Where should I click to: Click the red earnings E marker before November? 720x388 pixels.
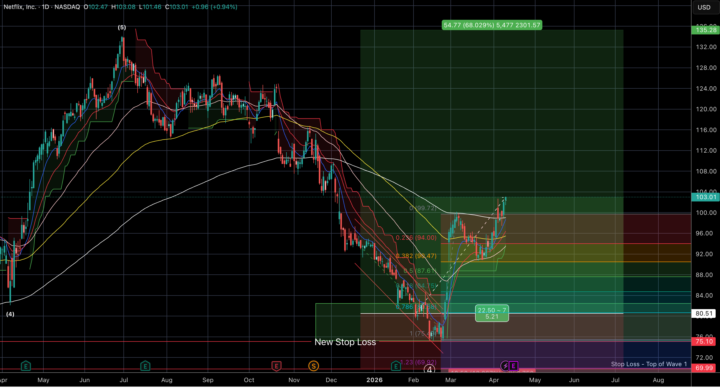coord(276,366)
